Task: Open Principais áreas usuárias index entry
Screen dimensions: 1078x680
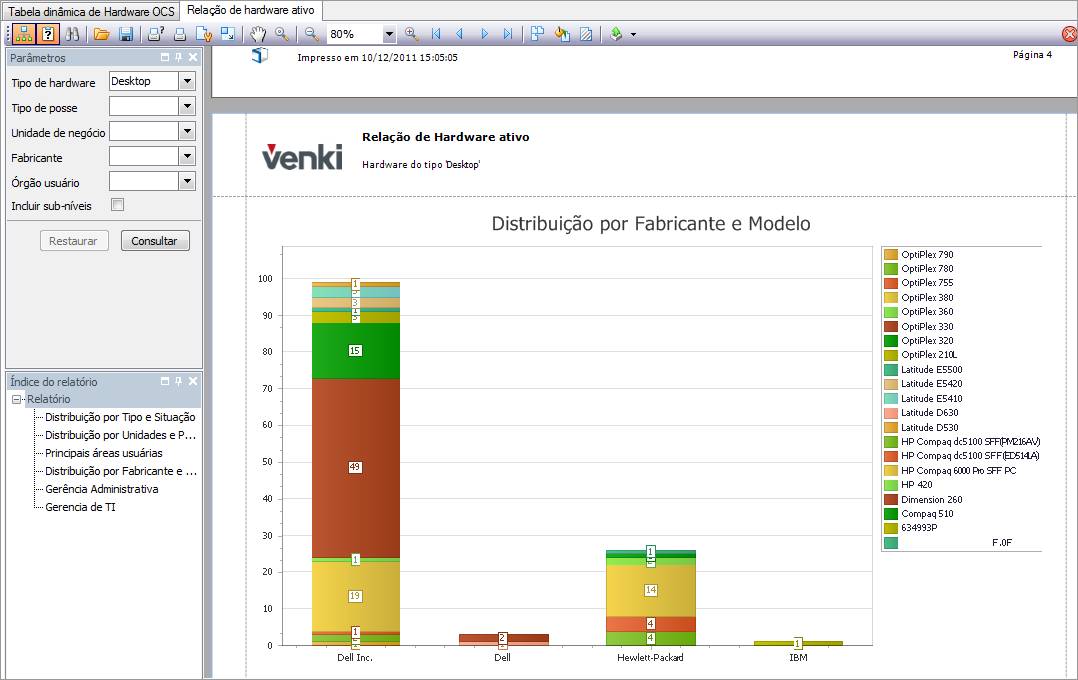Action: pos(104,453)
